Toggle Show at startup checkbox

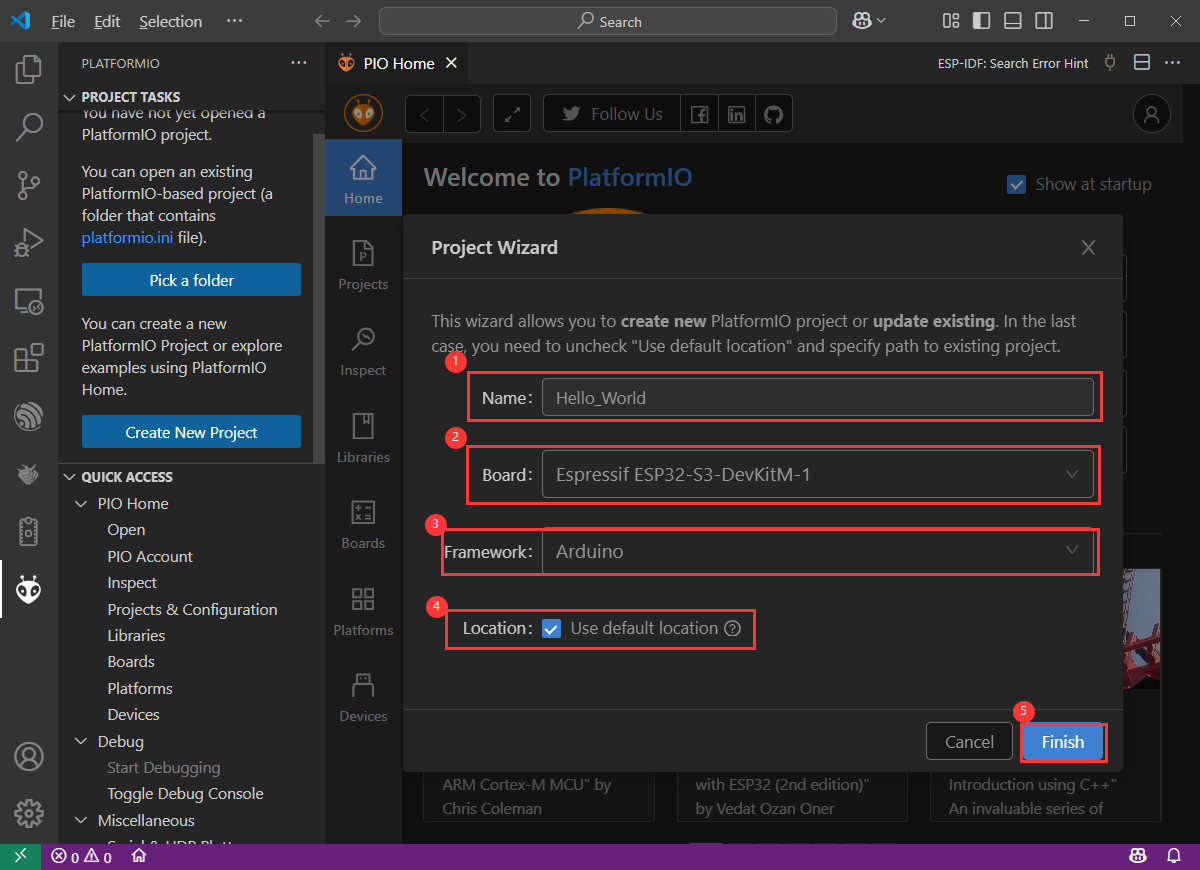(1016, 184)
